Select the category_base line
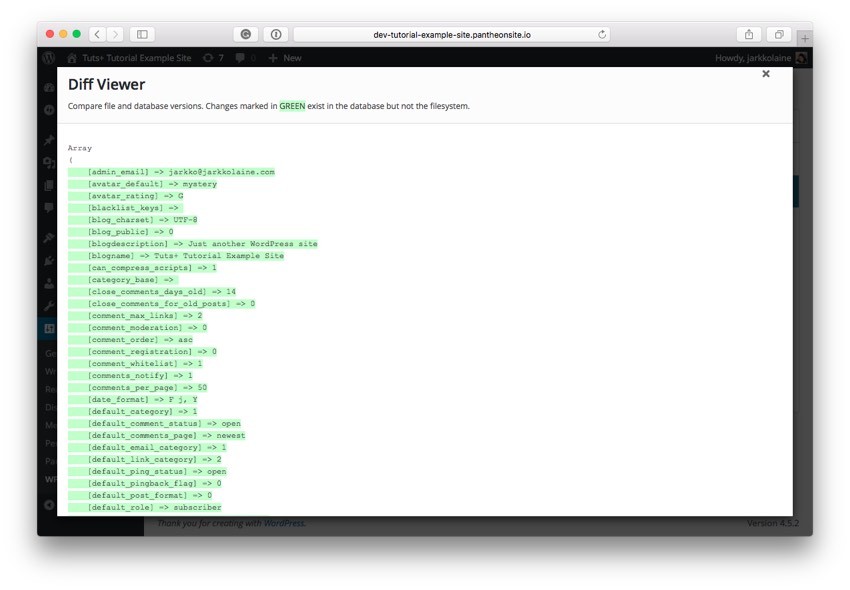 [x=123, y=279]
